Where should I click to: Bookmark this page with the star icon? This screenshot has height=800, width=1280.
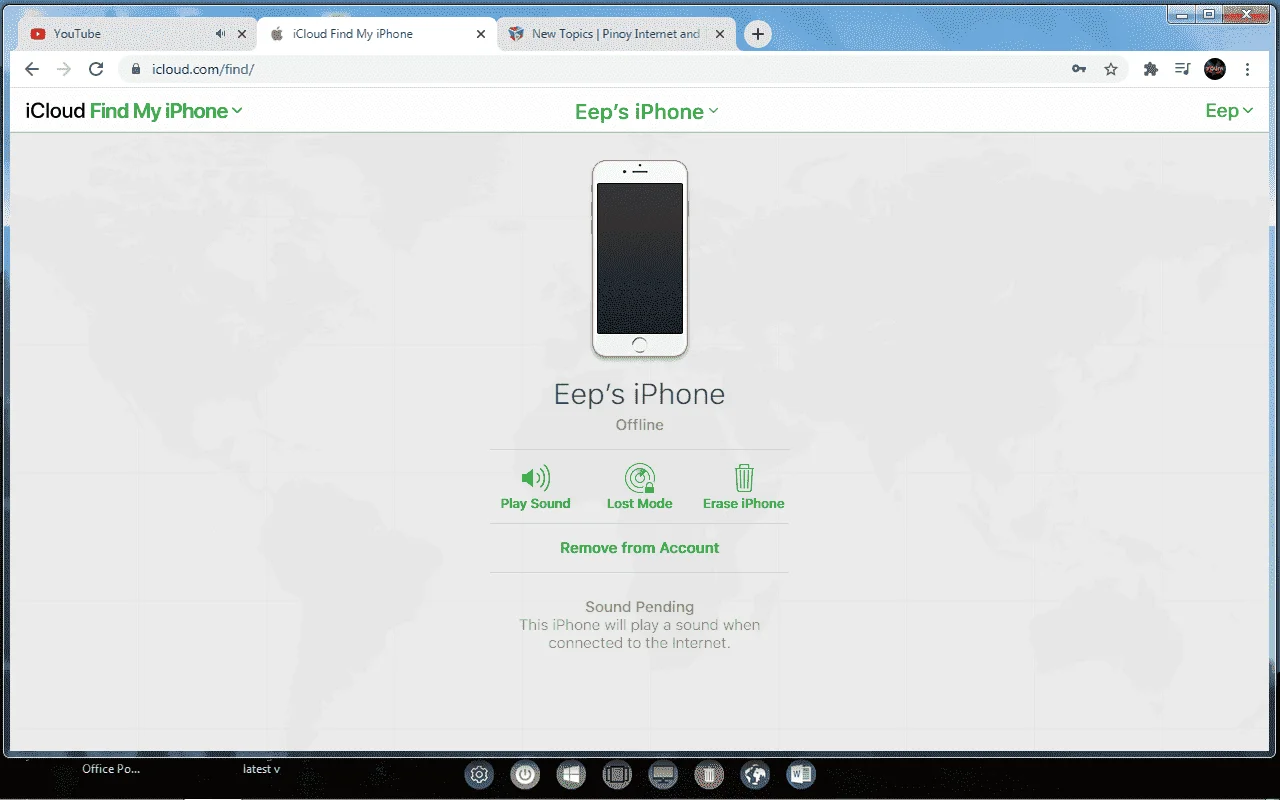[x=1111, y=69]
